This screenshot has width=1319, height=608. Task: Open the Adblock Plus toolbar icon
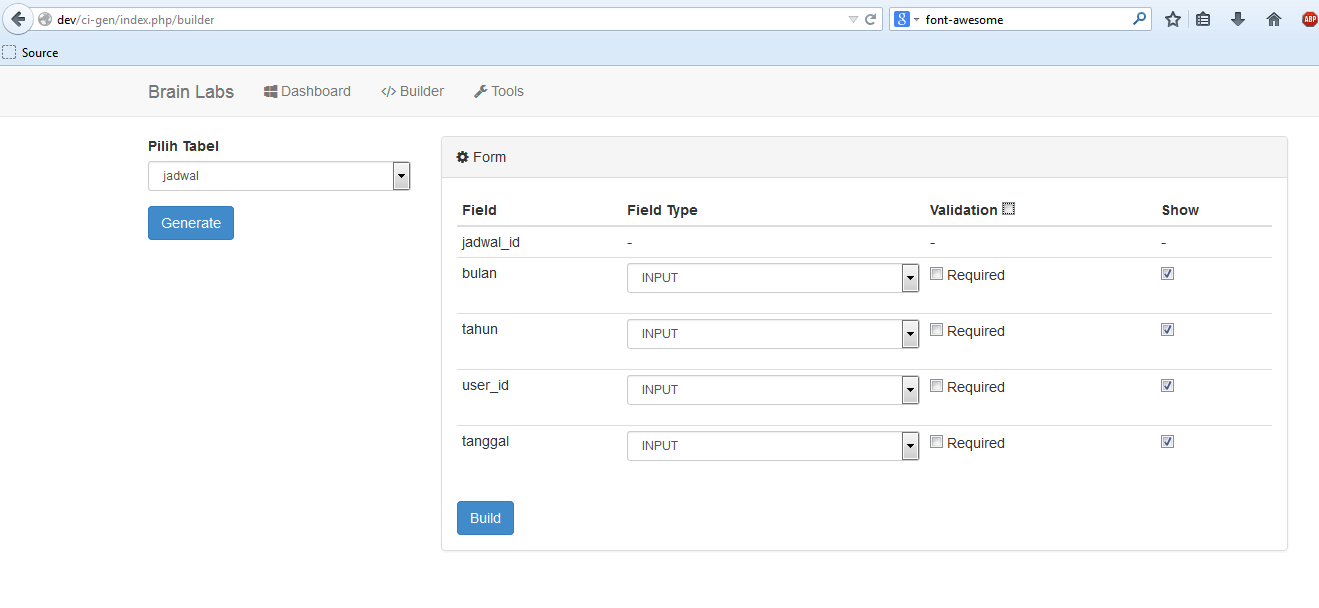pos(1309,18)
